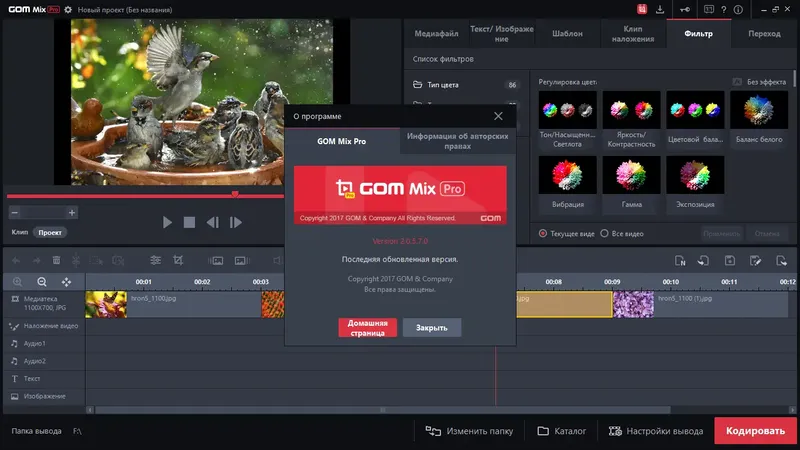Click the download icon in title bar

pos(660,9)
